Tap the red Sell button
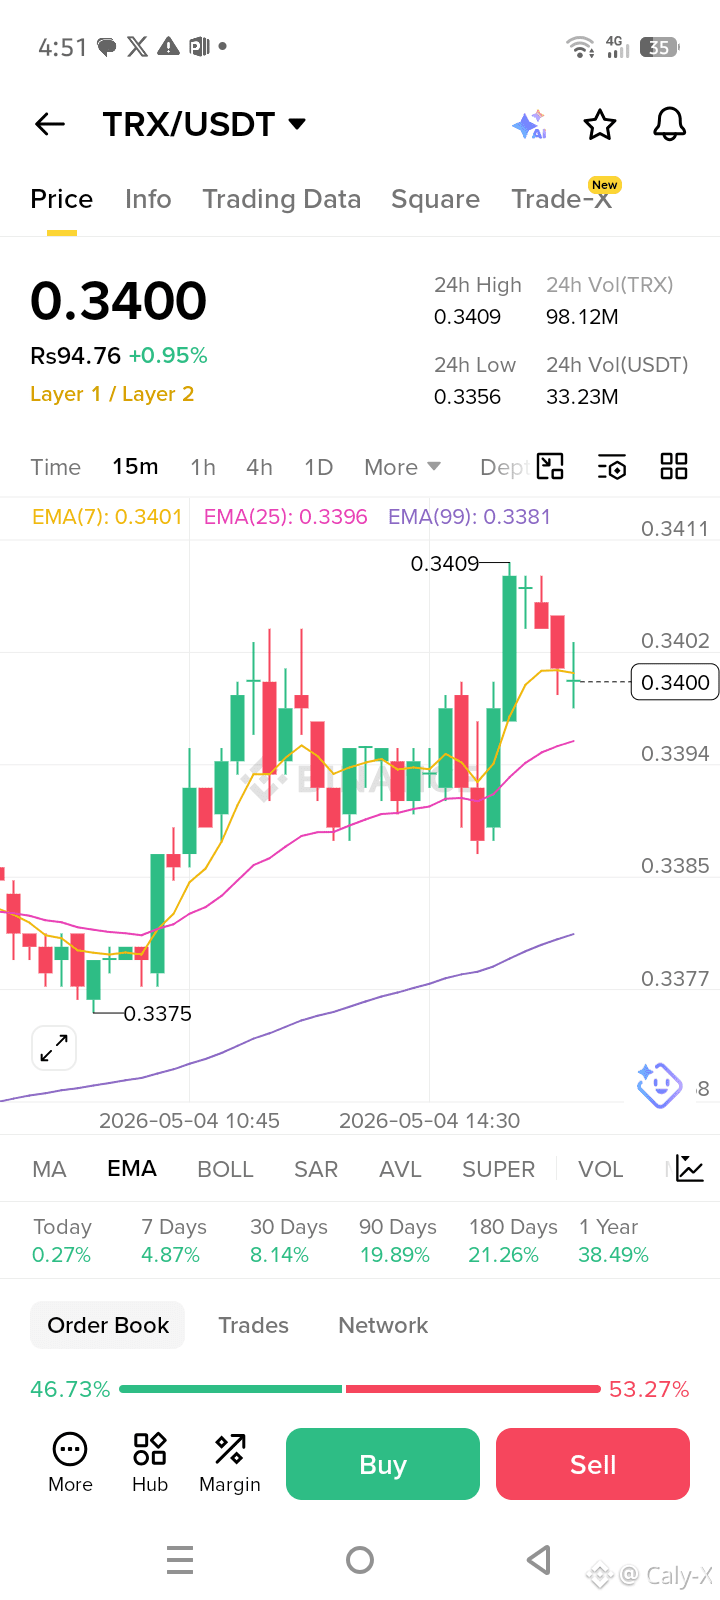Screen dimensions: 720x1600 pos(593,1464)
